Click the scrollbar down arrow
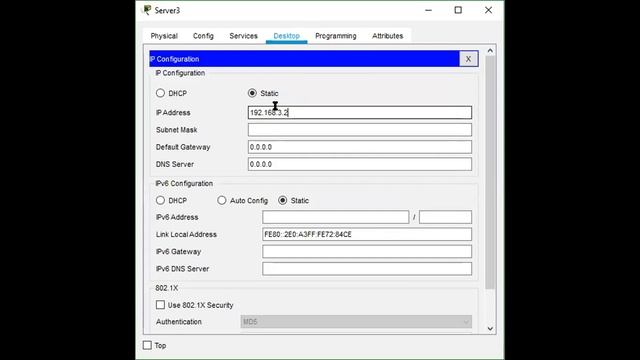640x360 pixels. coord(490,329)
